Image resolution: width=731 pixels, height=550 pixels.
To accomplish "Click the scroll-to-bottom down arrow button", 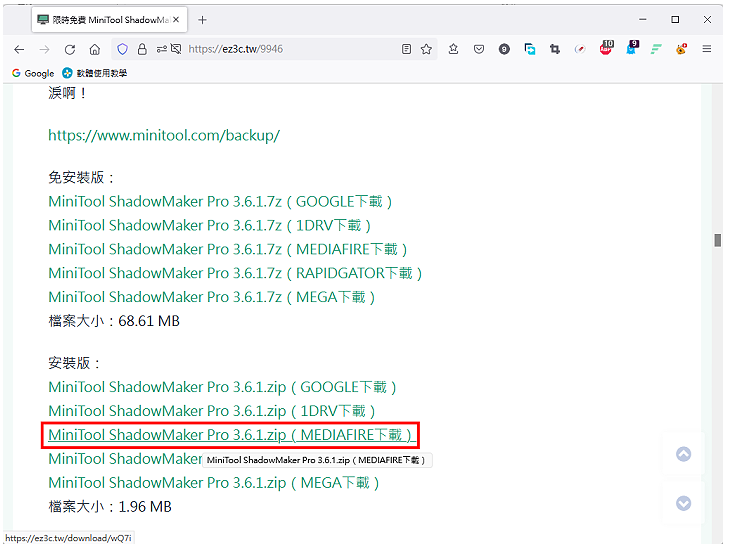I will [x=683, y=503].
